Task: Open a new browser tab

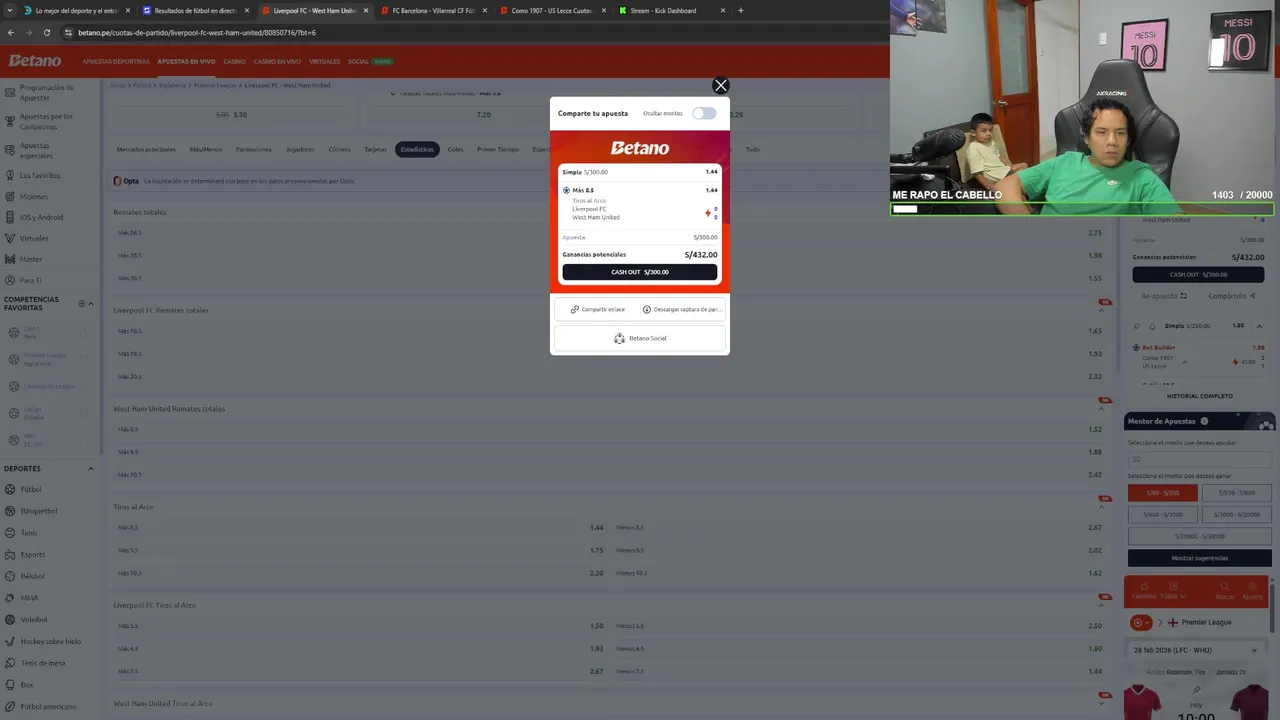Action: 740,10
